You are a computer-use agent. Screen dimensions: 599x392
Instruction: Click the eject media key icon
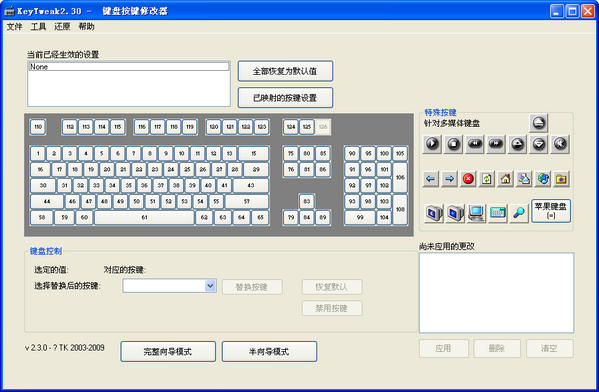[x=539, y=123]
